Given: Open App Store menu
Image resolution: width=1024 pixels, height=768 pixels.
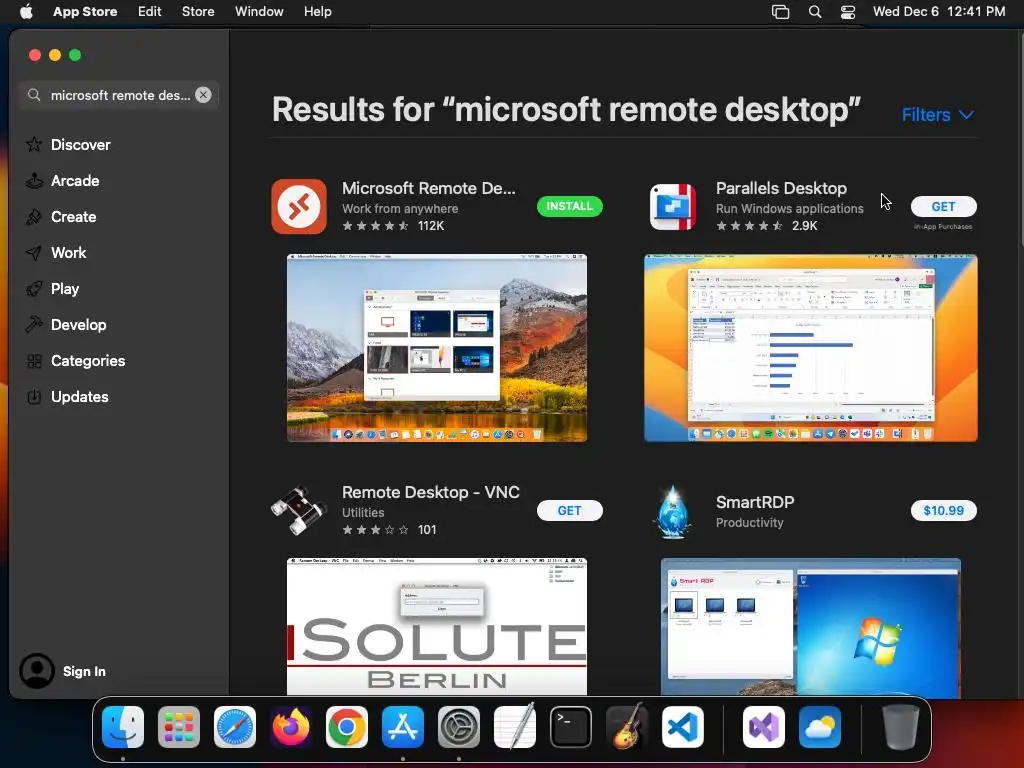Looking at the screenshot, I should (85, 12).
